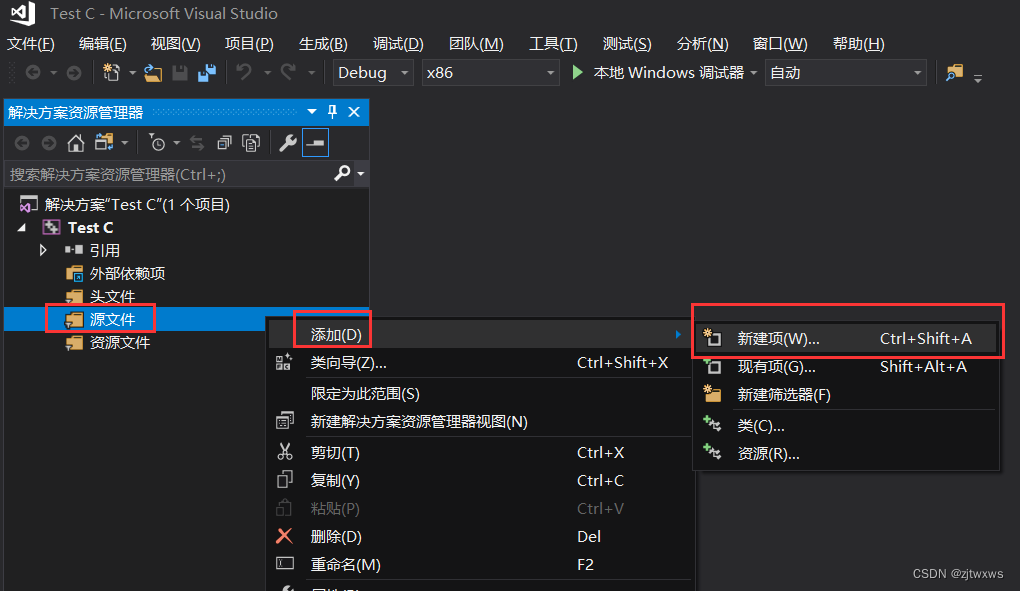The width and height of the screenshot is (1020, 591).
Task: Collapse the Test C project node
Action: 22,228
